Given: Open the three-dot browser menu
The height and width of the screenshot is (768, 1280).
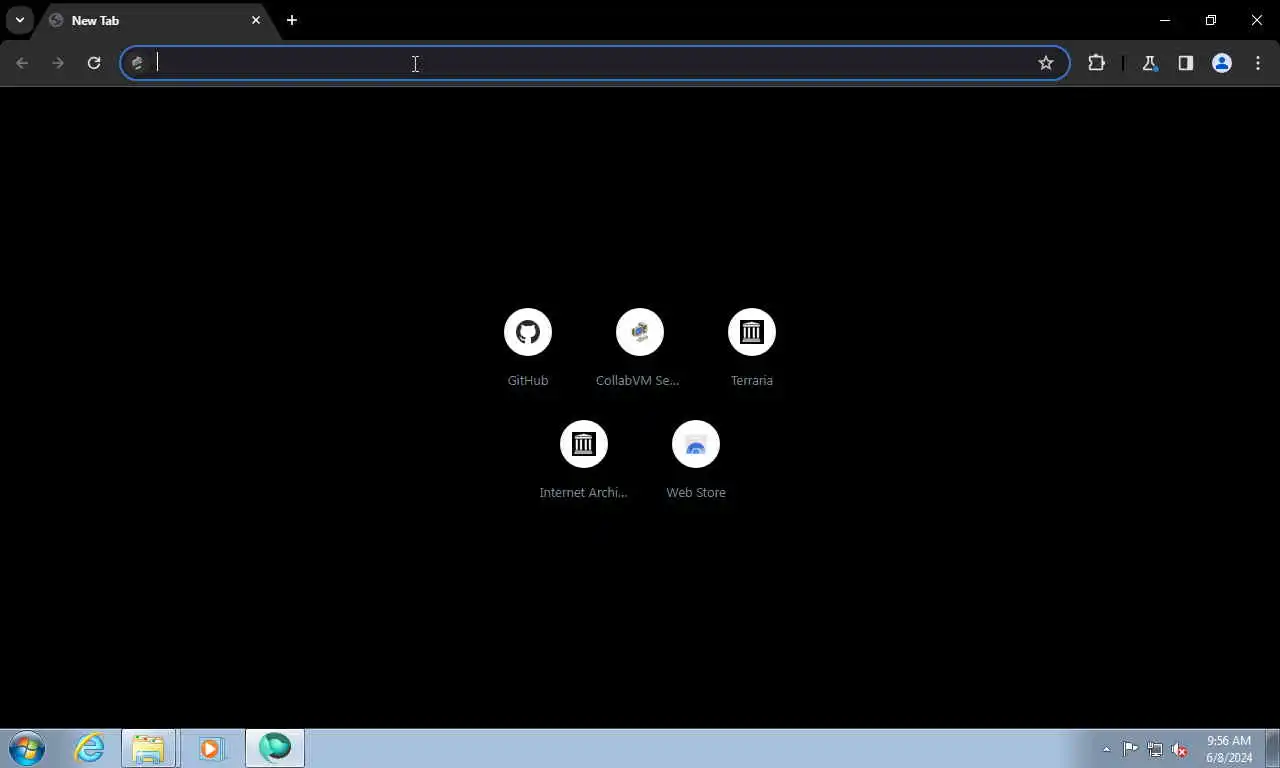Looking at the screenshot, I should coord(1258,63).
